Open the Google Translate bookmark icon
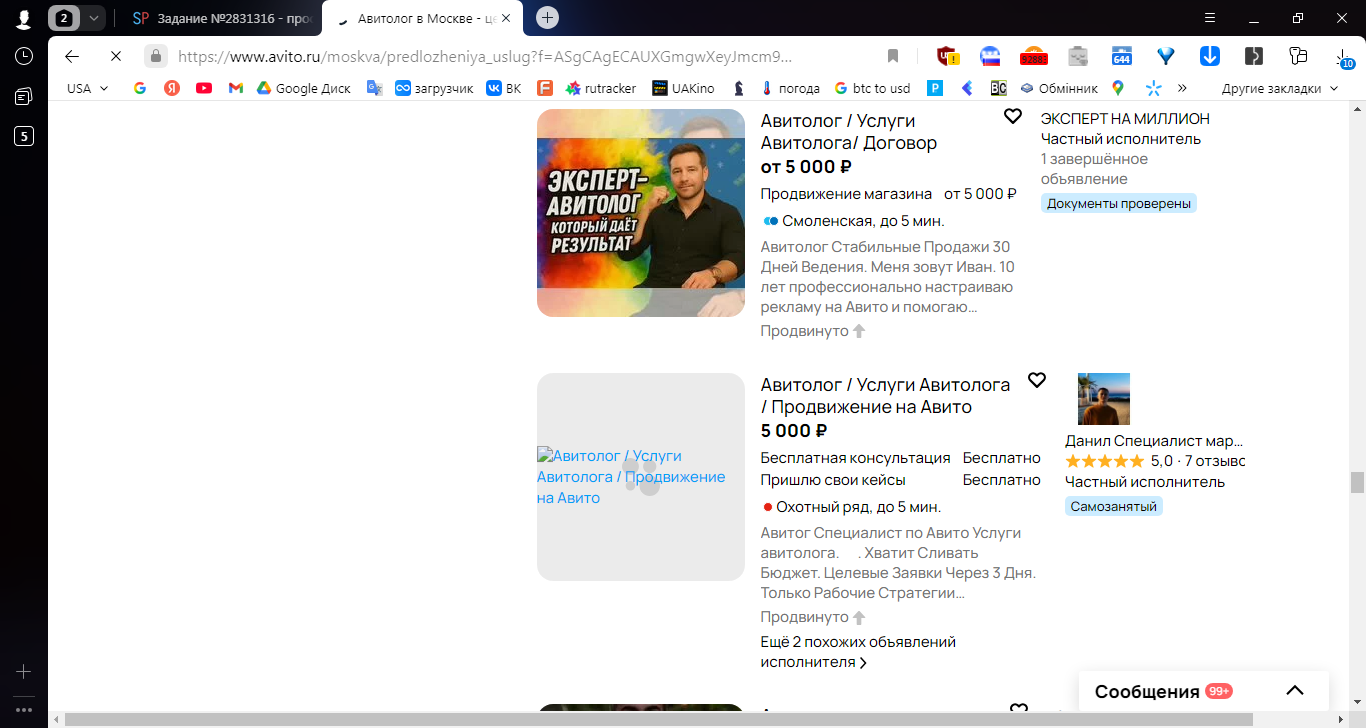This screenshot has height=728, width=1366. click(375, 88)
